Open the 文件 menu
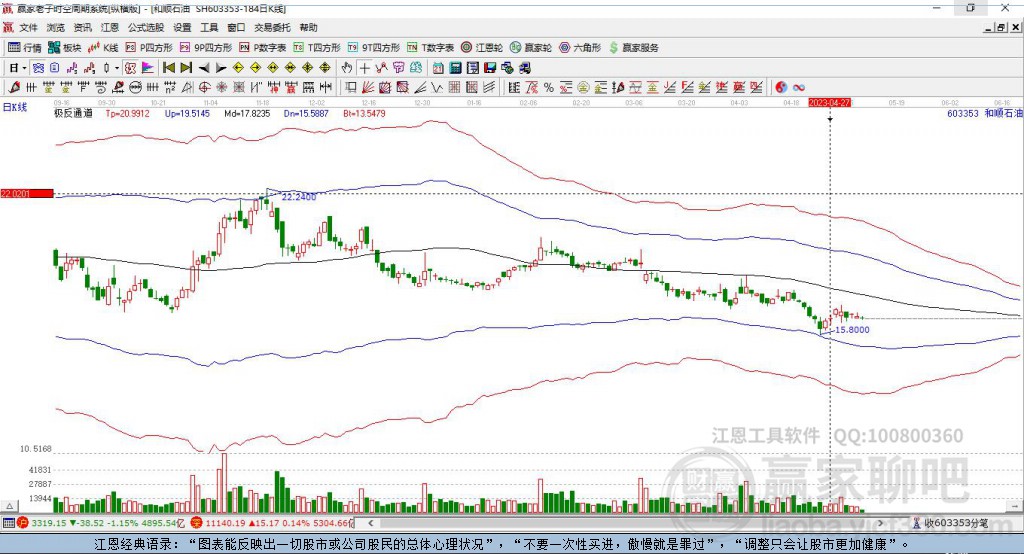 (28, 27)
